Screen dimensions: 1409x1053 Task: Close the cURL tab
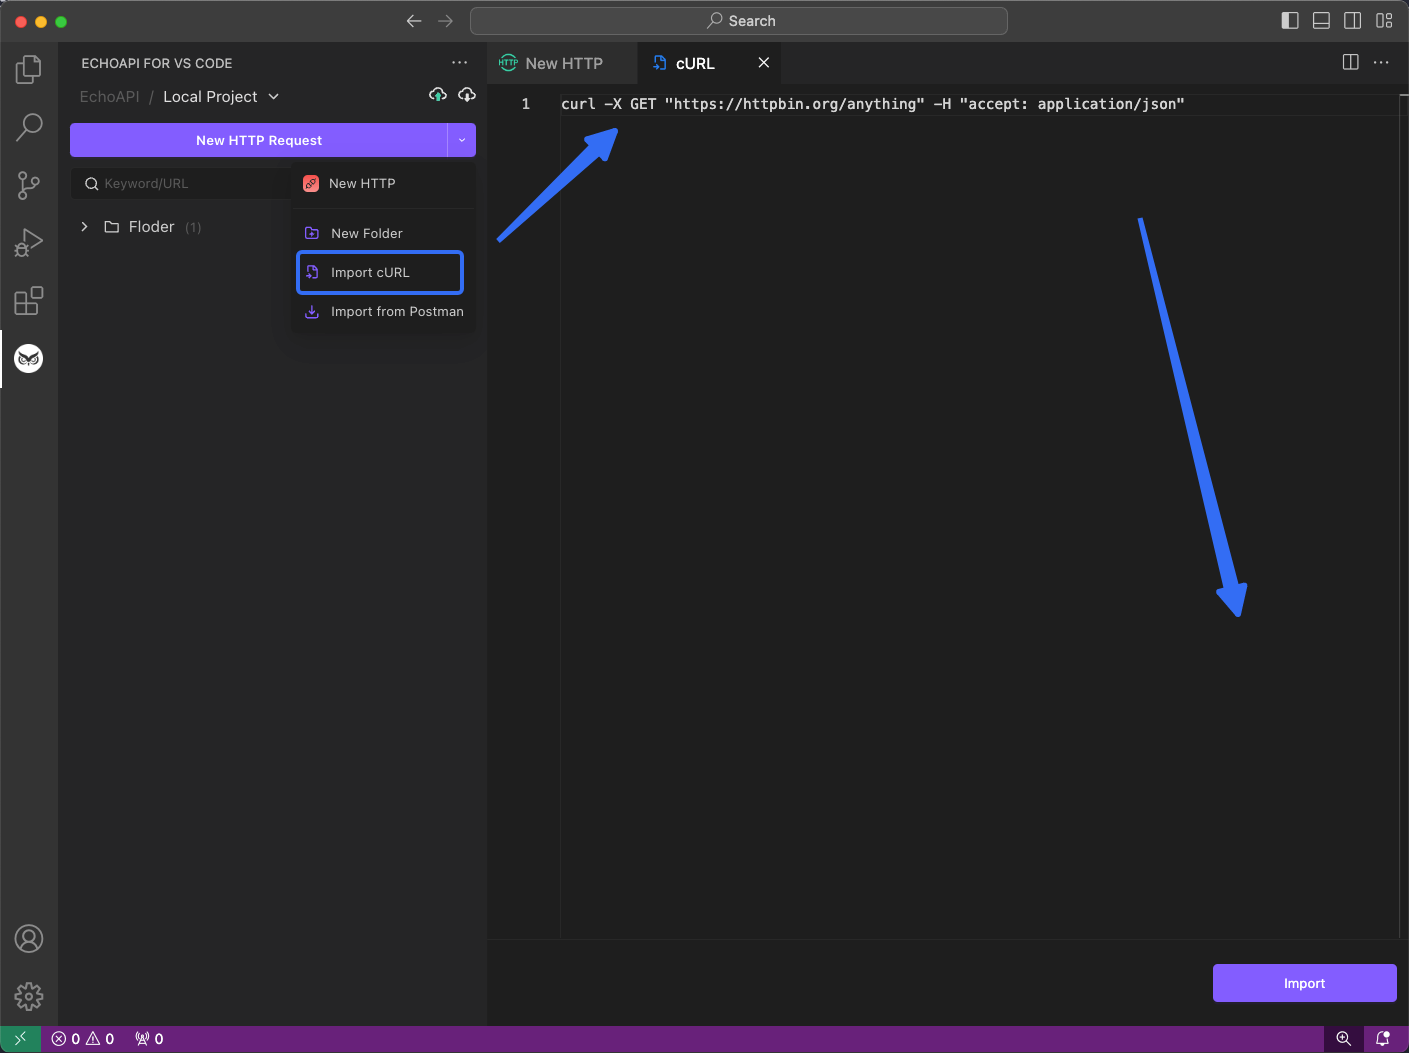point(764,63)
